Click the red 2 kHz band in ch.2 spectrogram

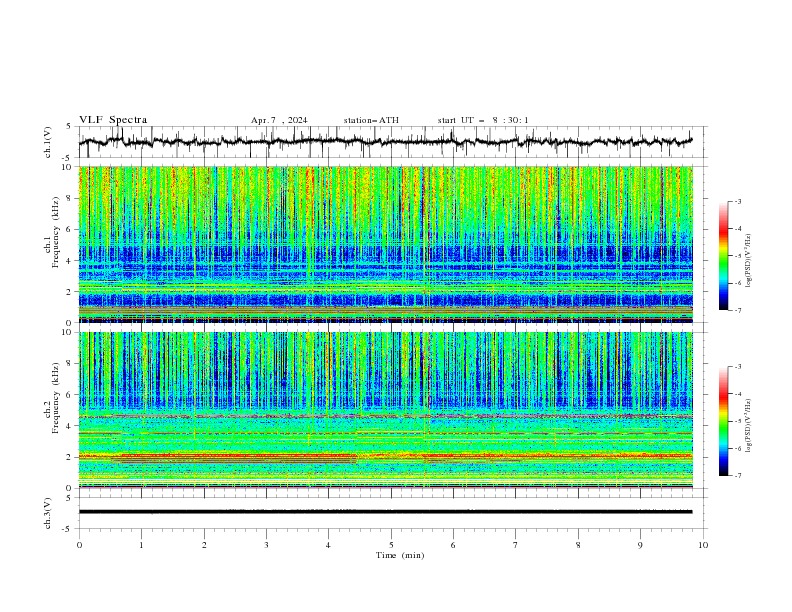click(385, 456)
